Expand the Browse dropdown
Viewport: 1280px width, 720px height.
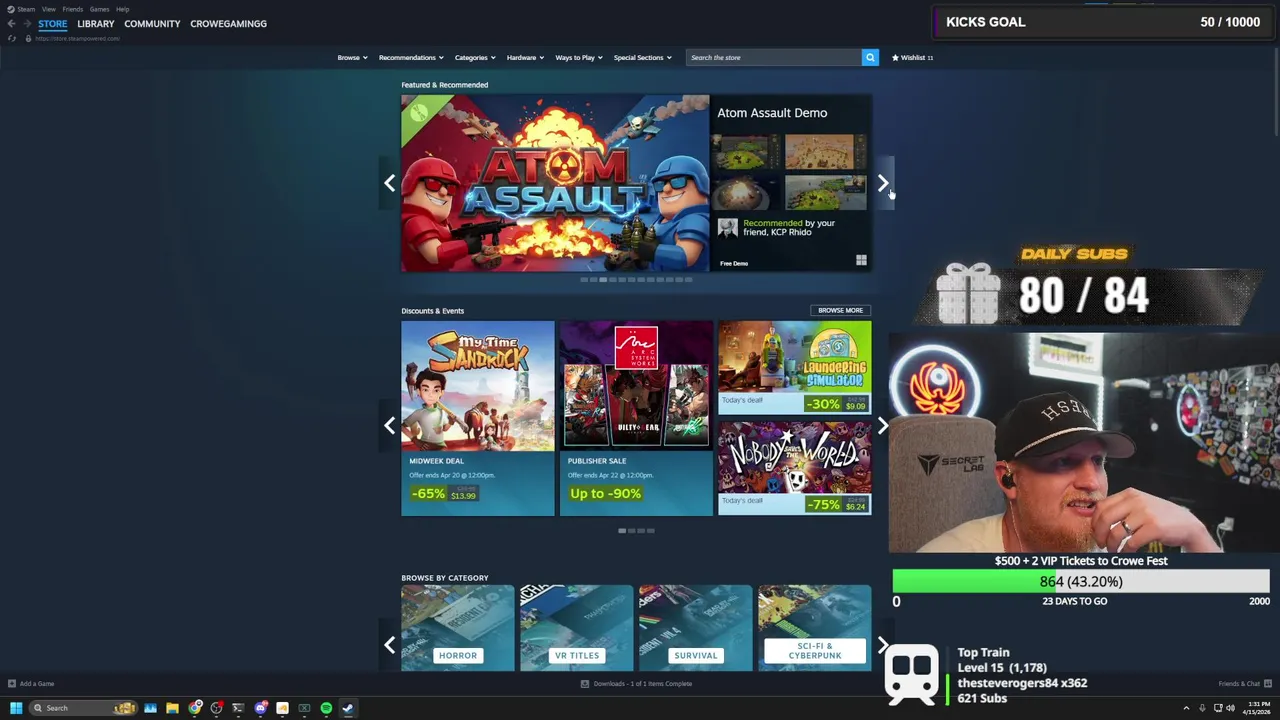pyautogui.click(x=352, y=57)
